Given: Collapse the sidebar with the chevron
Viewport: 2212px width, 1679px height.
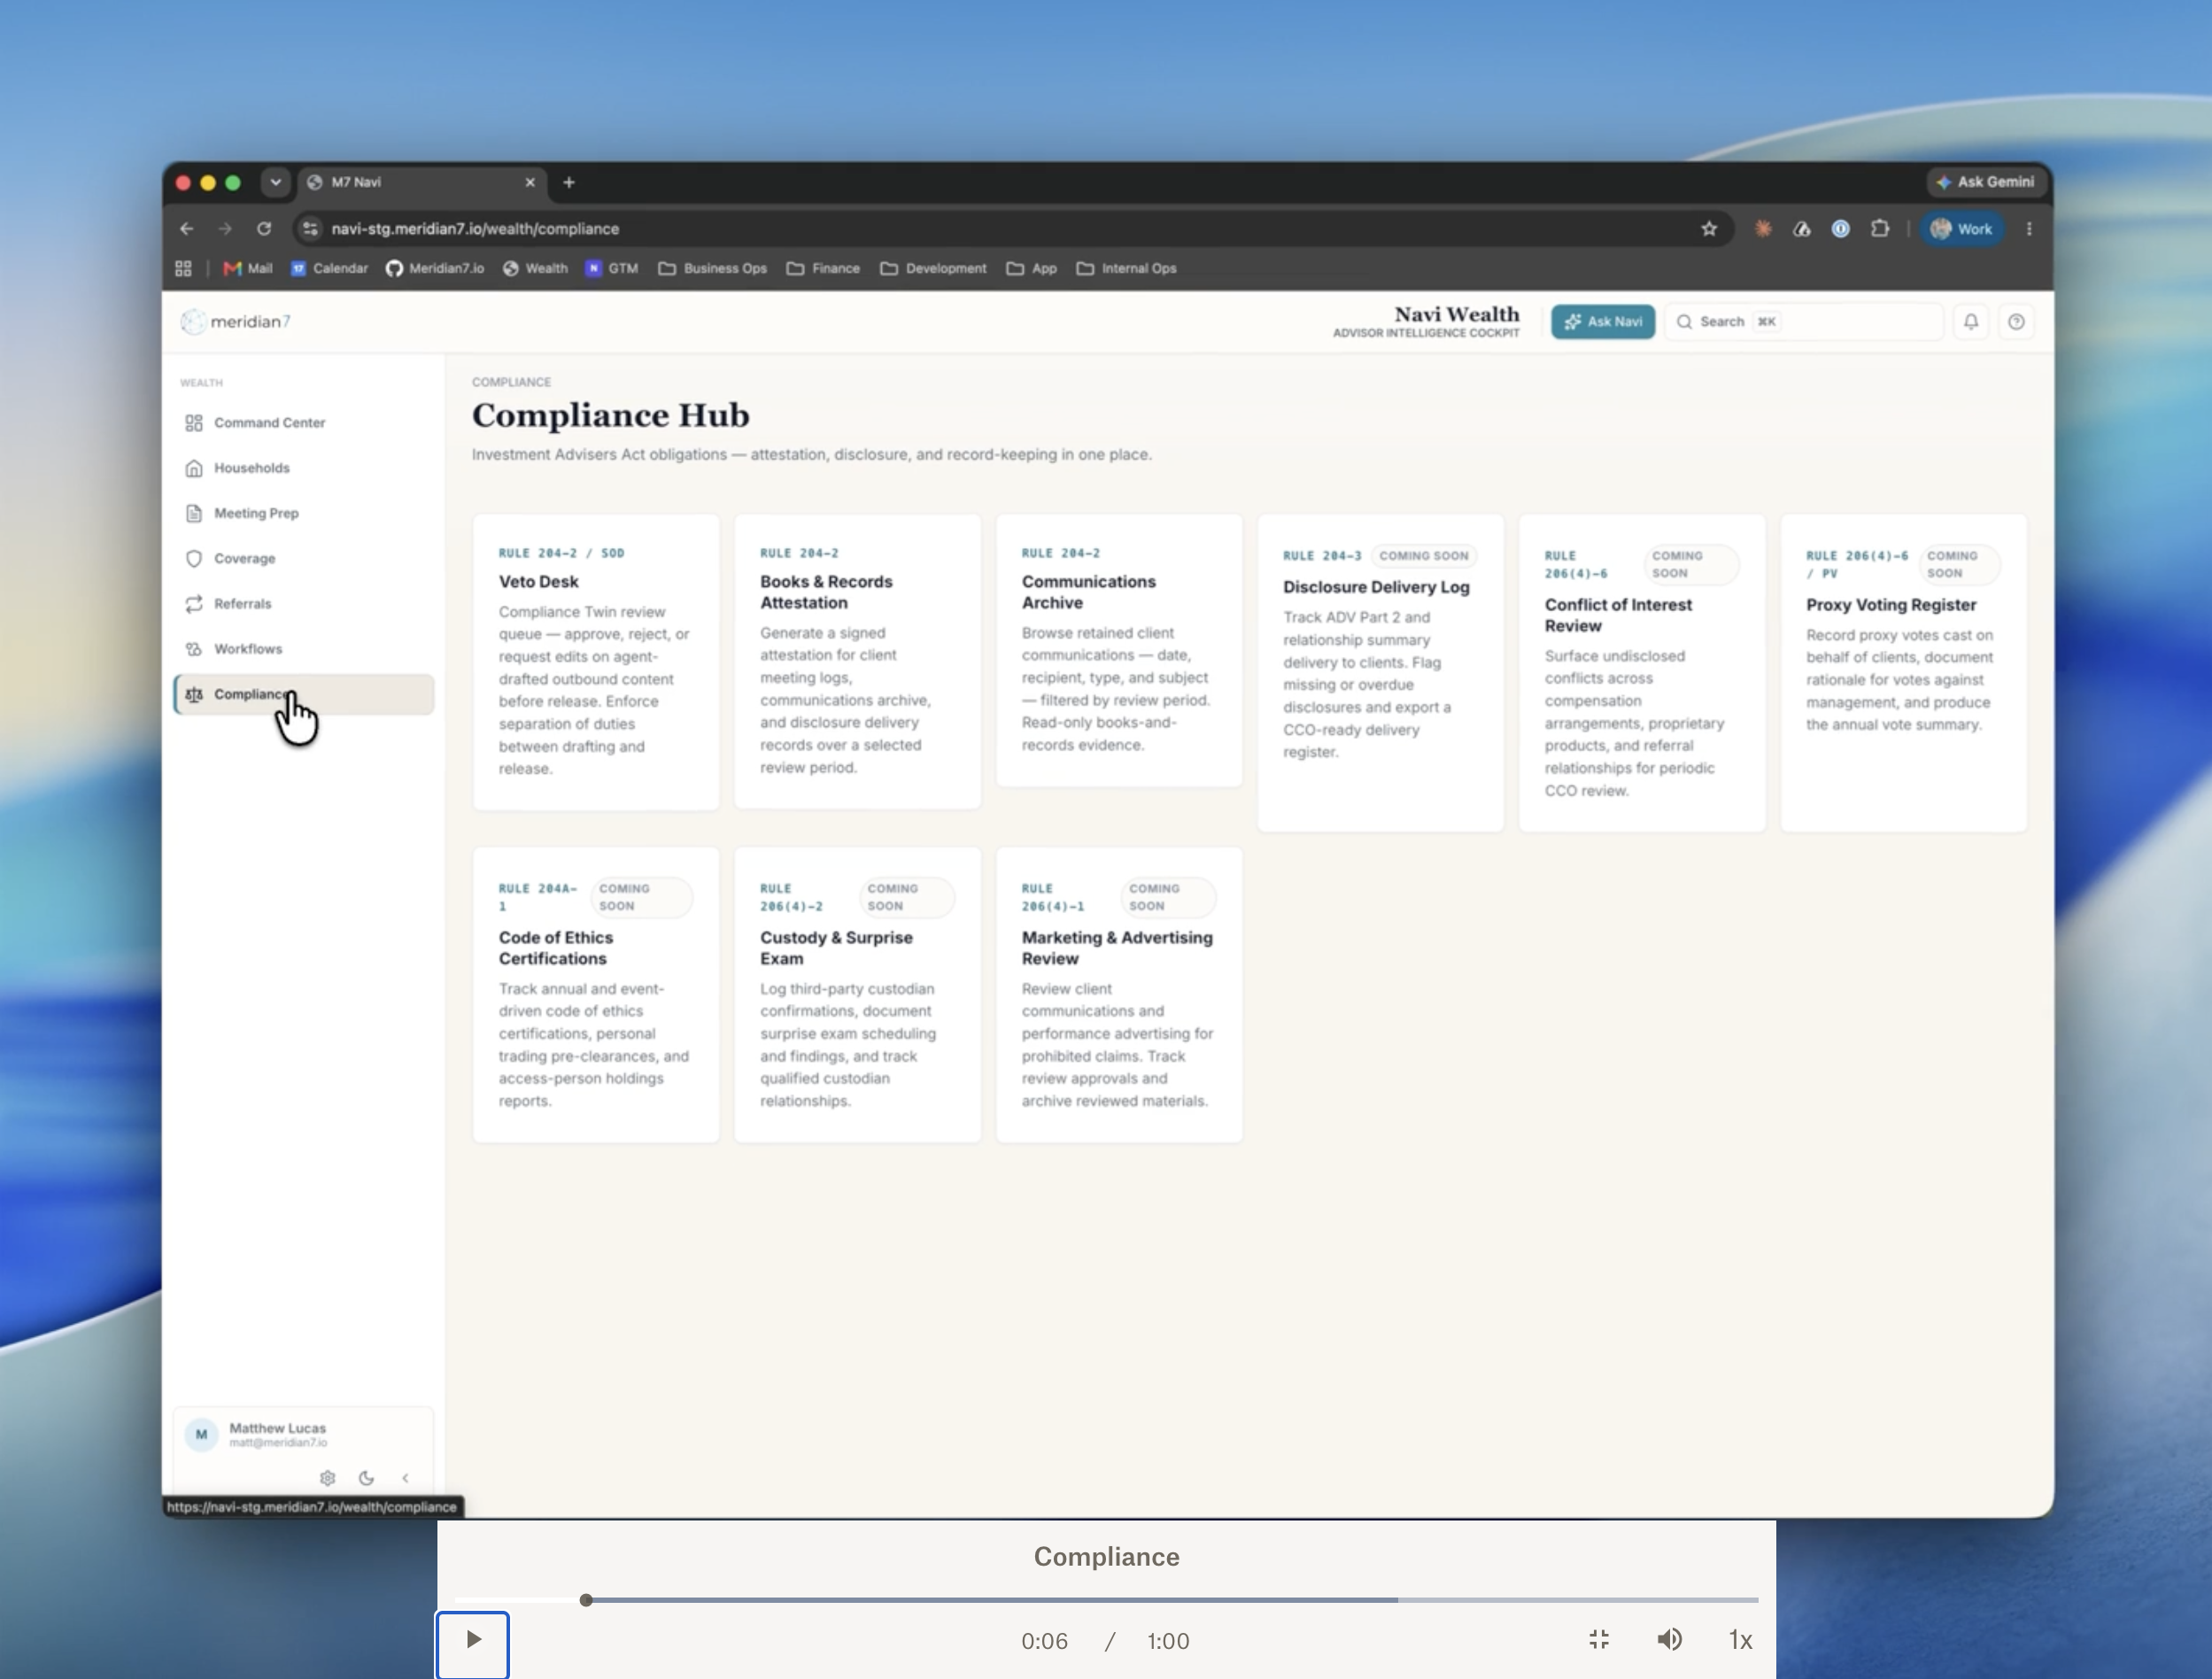Looking at the screenshot, I should coord(405,1478).
